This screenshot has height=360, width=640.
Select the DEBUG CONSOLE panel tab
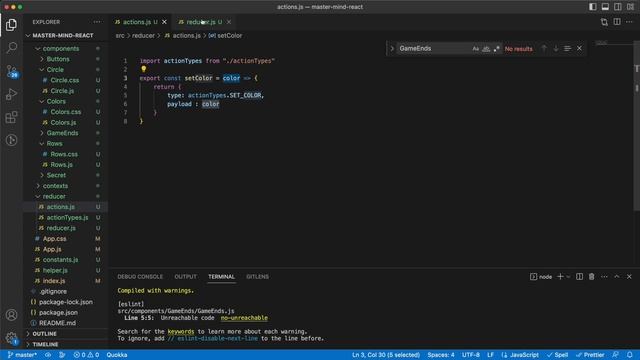pyautogui.click(x=140, y=277)
